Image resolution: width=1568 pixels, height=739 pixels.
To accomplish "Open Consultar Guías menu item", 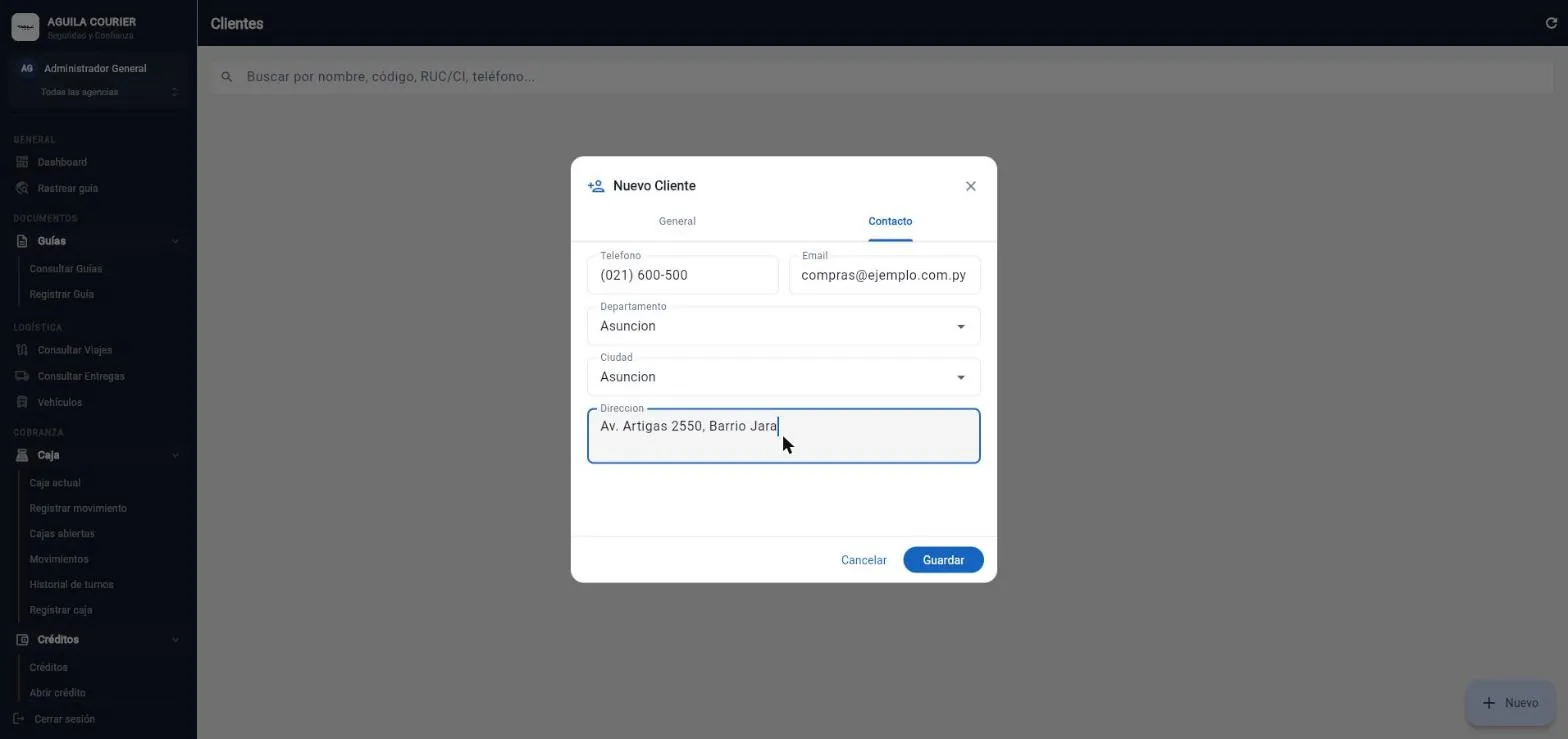I will (x=66, y=269).
